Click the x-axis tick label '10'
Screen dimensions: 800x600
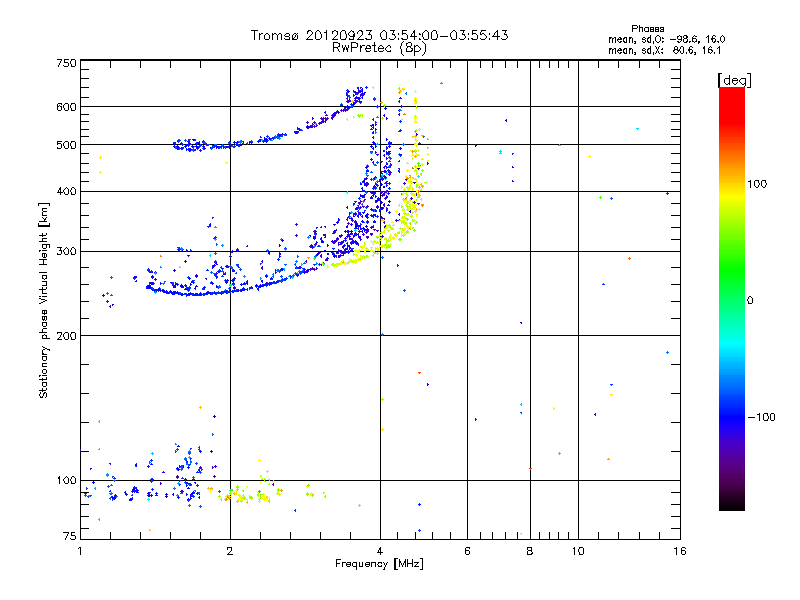point(578,551)
